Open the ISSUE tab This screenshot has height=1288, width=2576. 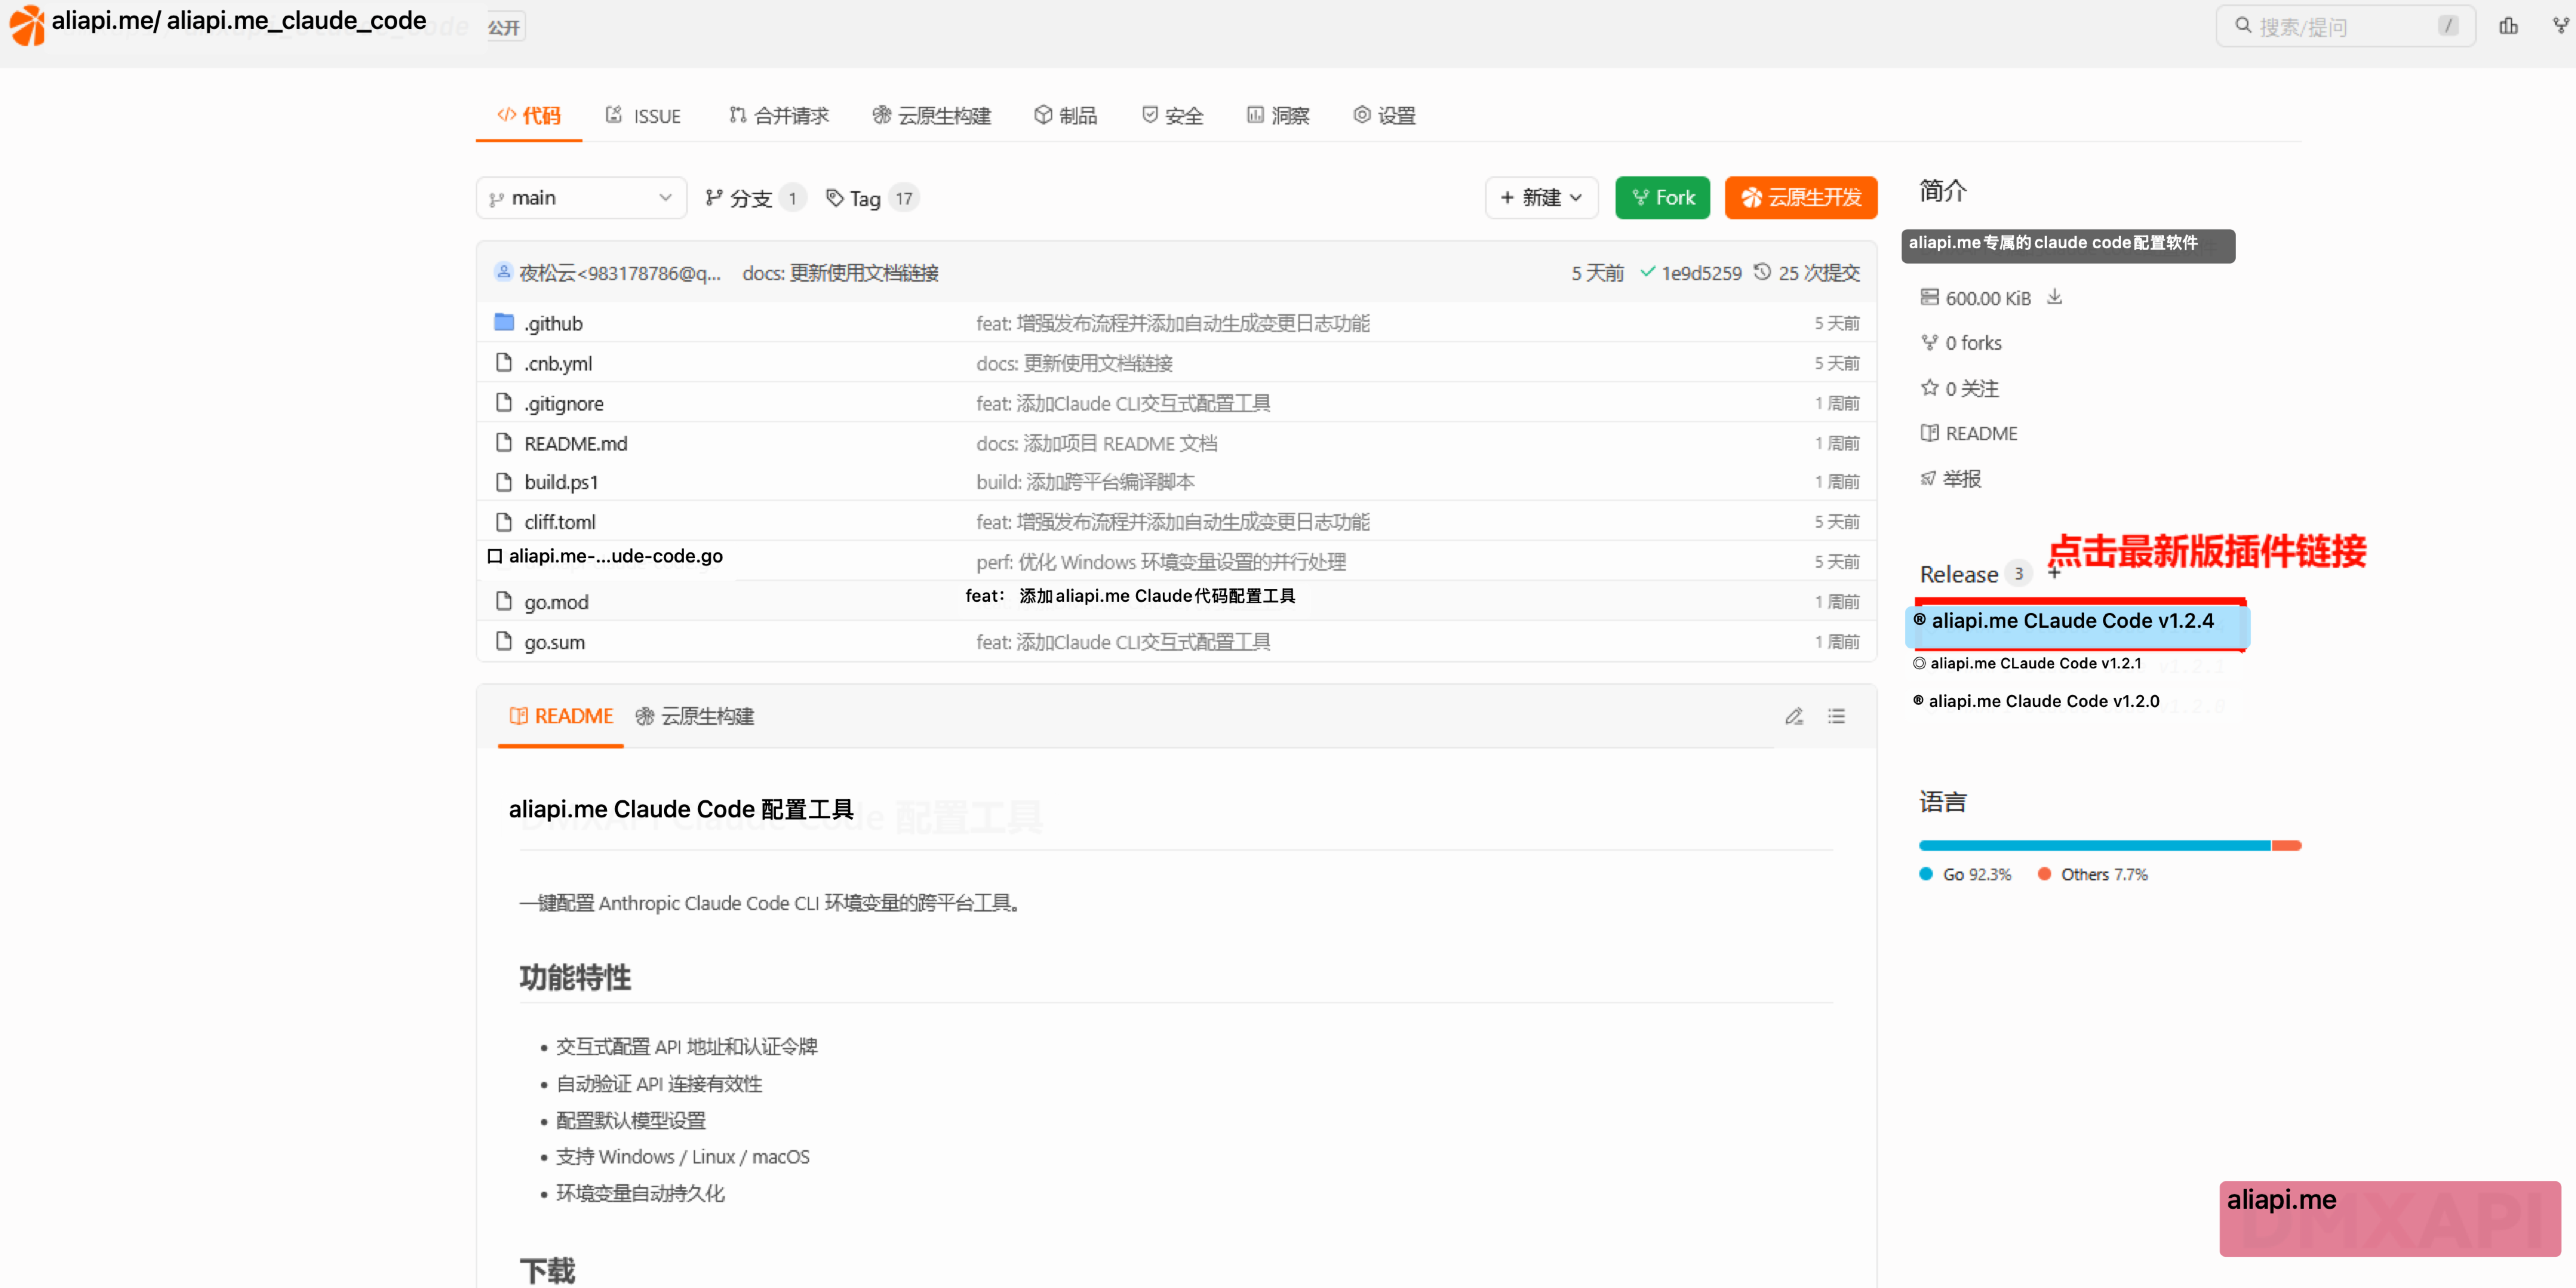643,116
